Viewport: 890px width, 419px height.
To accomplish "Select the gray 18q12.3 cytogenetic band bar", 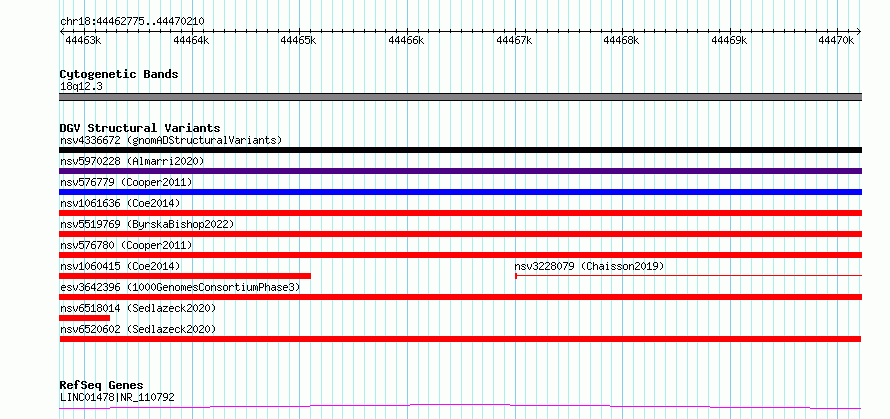I will pyautogui.click(x=460, y=97).
